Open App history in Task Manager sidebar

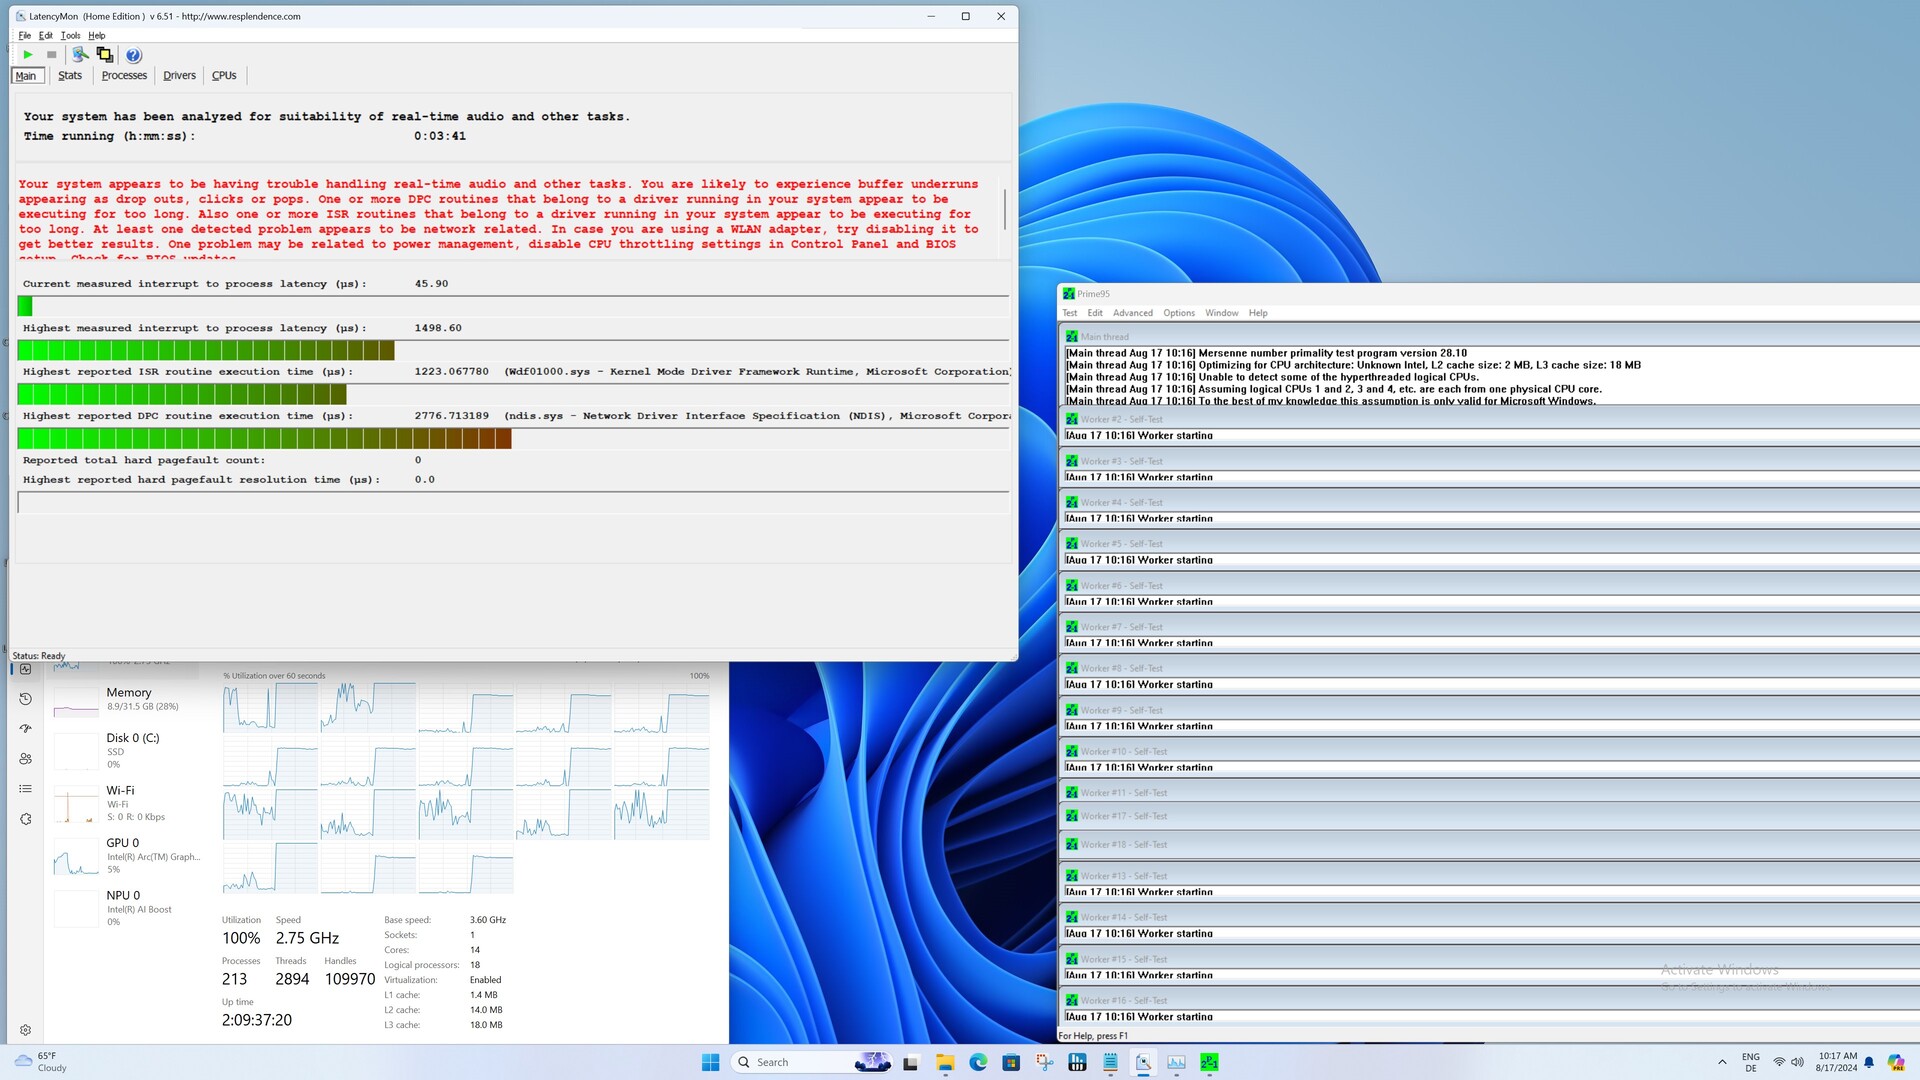point(26,699)
